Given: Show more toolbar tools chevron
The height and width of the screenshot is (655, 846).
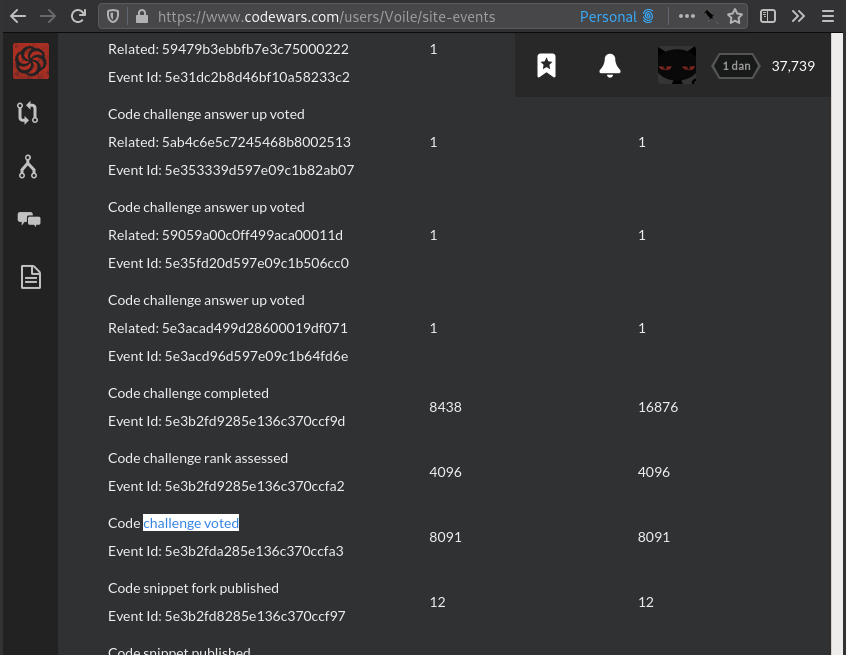Looking at the screenshot, I should coord(798,16).
